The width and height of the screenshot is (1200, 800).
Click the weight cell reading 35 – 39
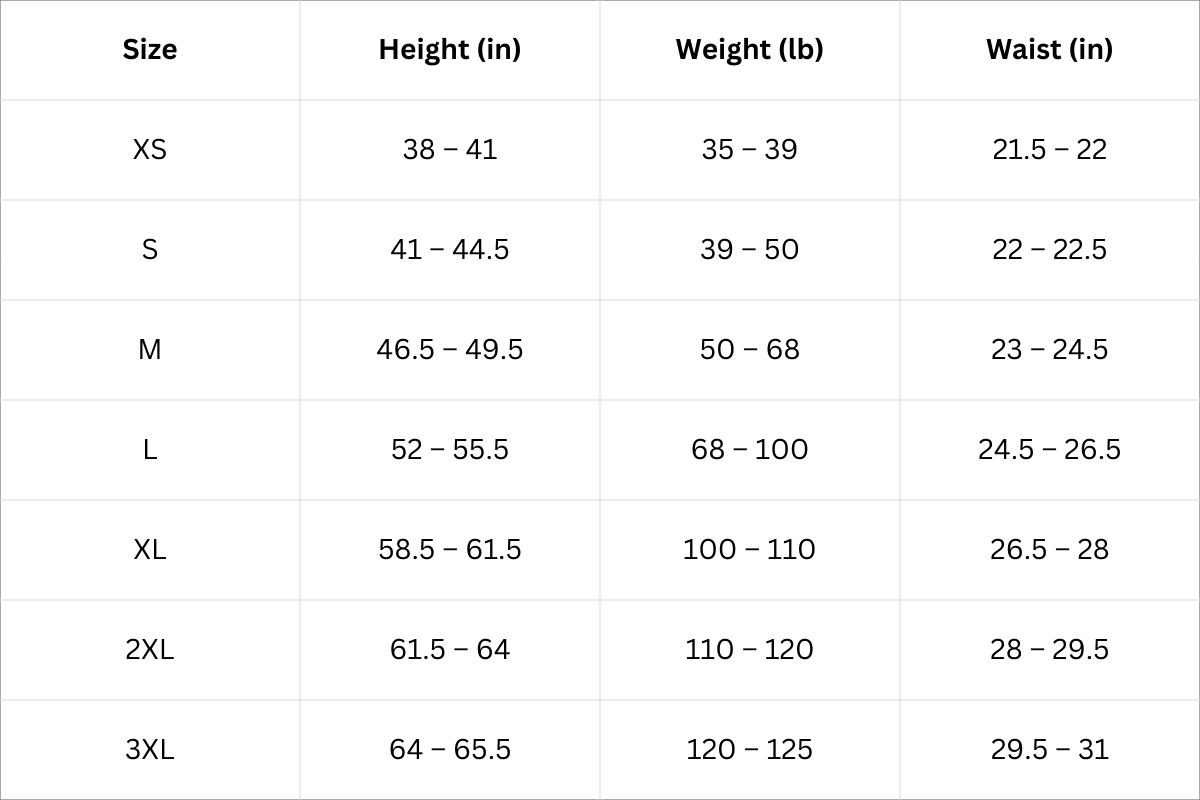[x=749, y=149]
